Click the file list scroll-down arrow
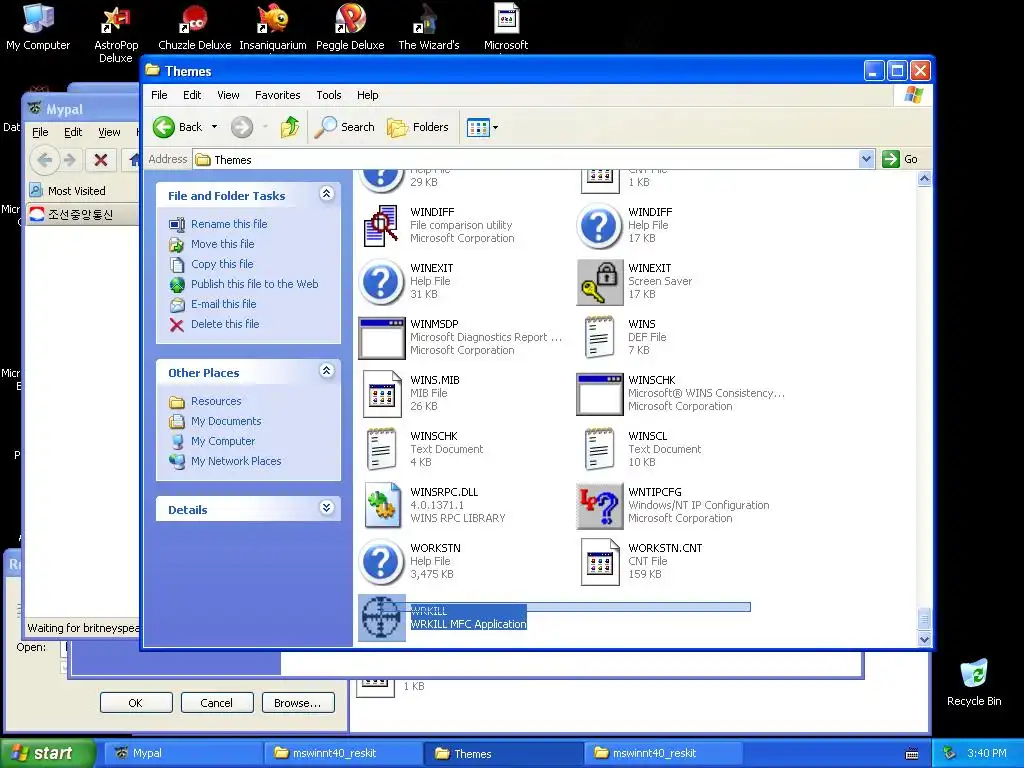The width and height of the screenshot is (1024, 768). tap(924, 639)
